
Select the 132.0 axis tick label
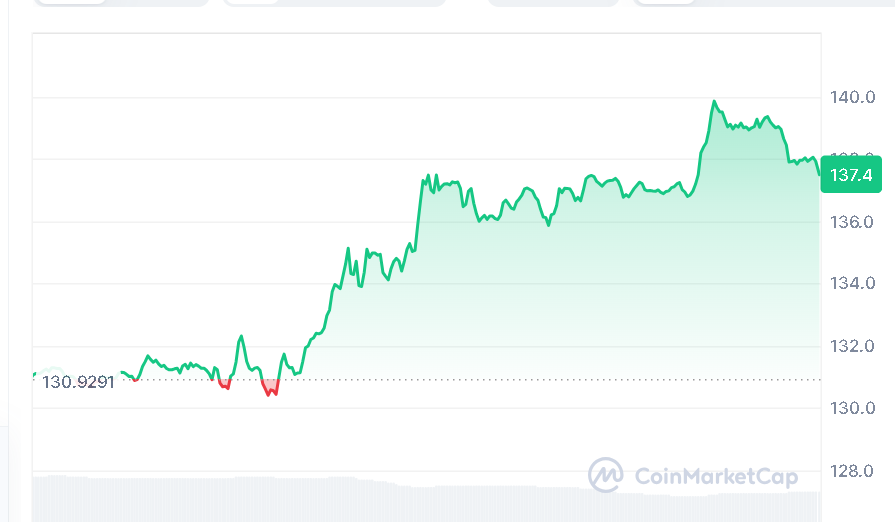click(852, 346)
